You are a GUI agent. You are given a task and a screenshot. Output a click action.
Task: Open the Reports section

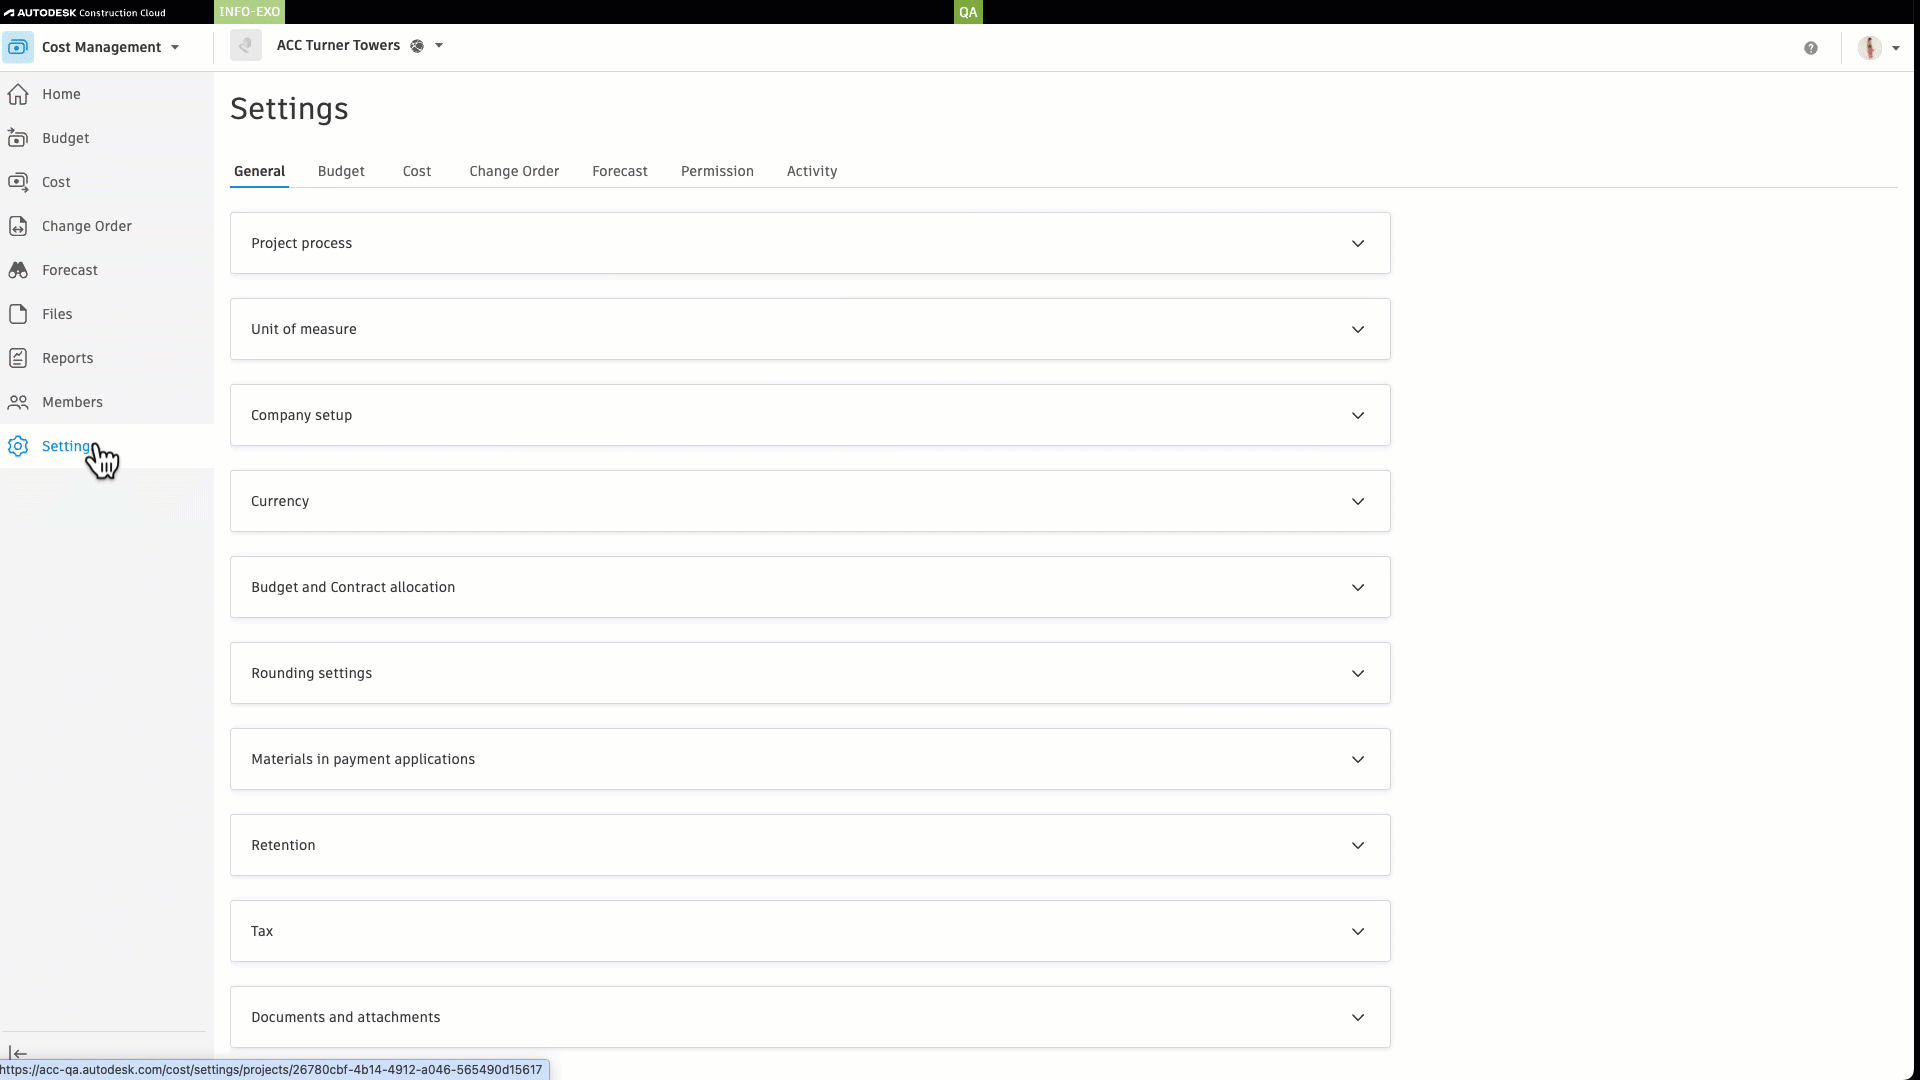[66, 358]
